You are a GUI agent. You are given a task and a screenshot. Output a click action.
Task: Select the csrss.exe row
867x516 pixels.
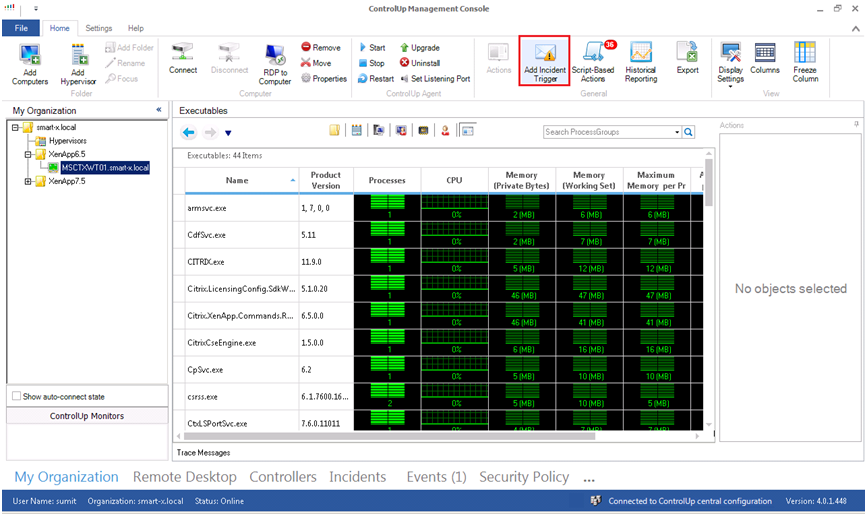(437, 397)
